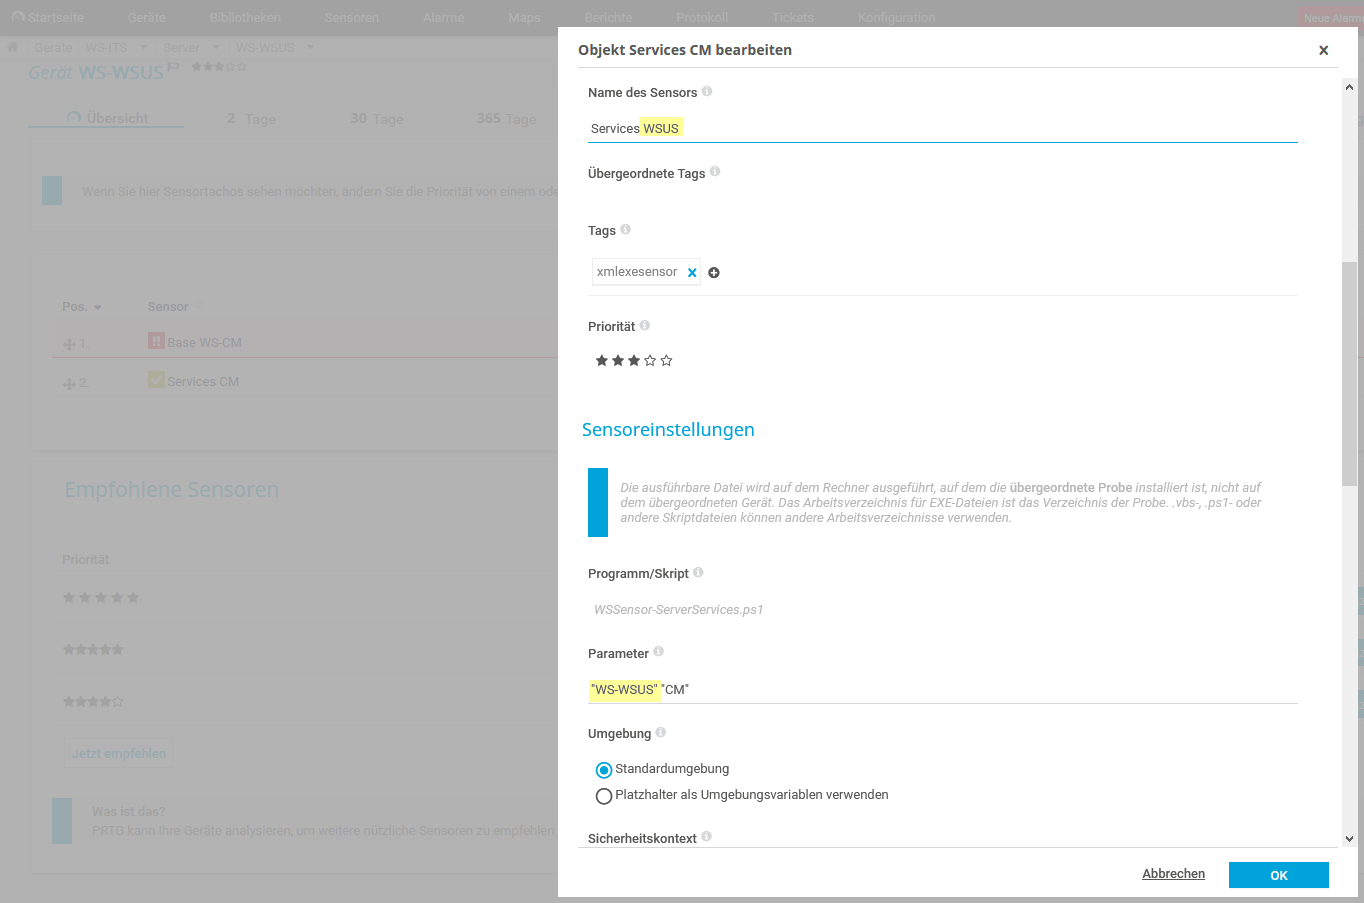Screen dimensions: 1364x903
Task: Sort by the Sensor column header
Action: click(168, 306)
